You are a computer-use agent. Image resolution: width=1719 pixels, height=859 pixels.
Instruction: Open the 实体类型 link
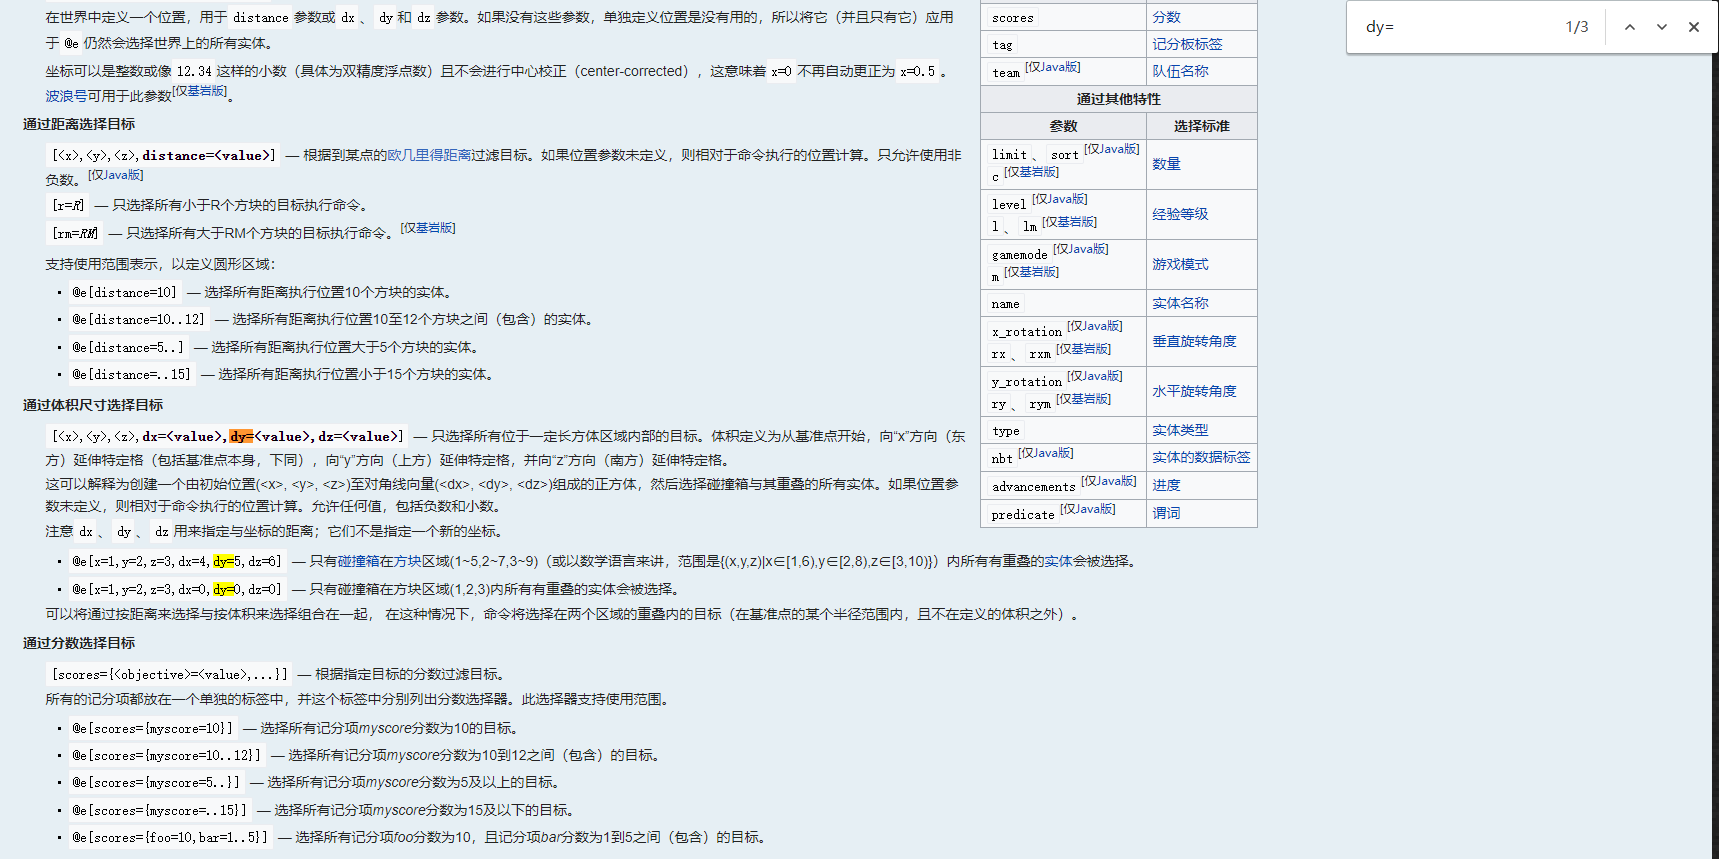1180,430
